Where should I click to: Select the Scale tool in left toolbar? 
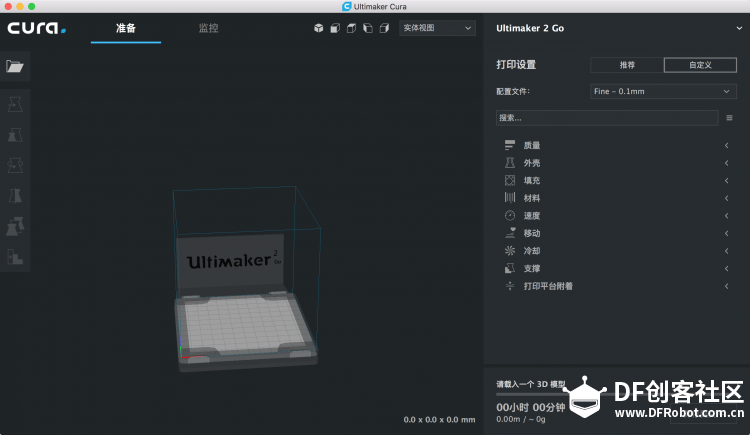[x=15, y=135]
